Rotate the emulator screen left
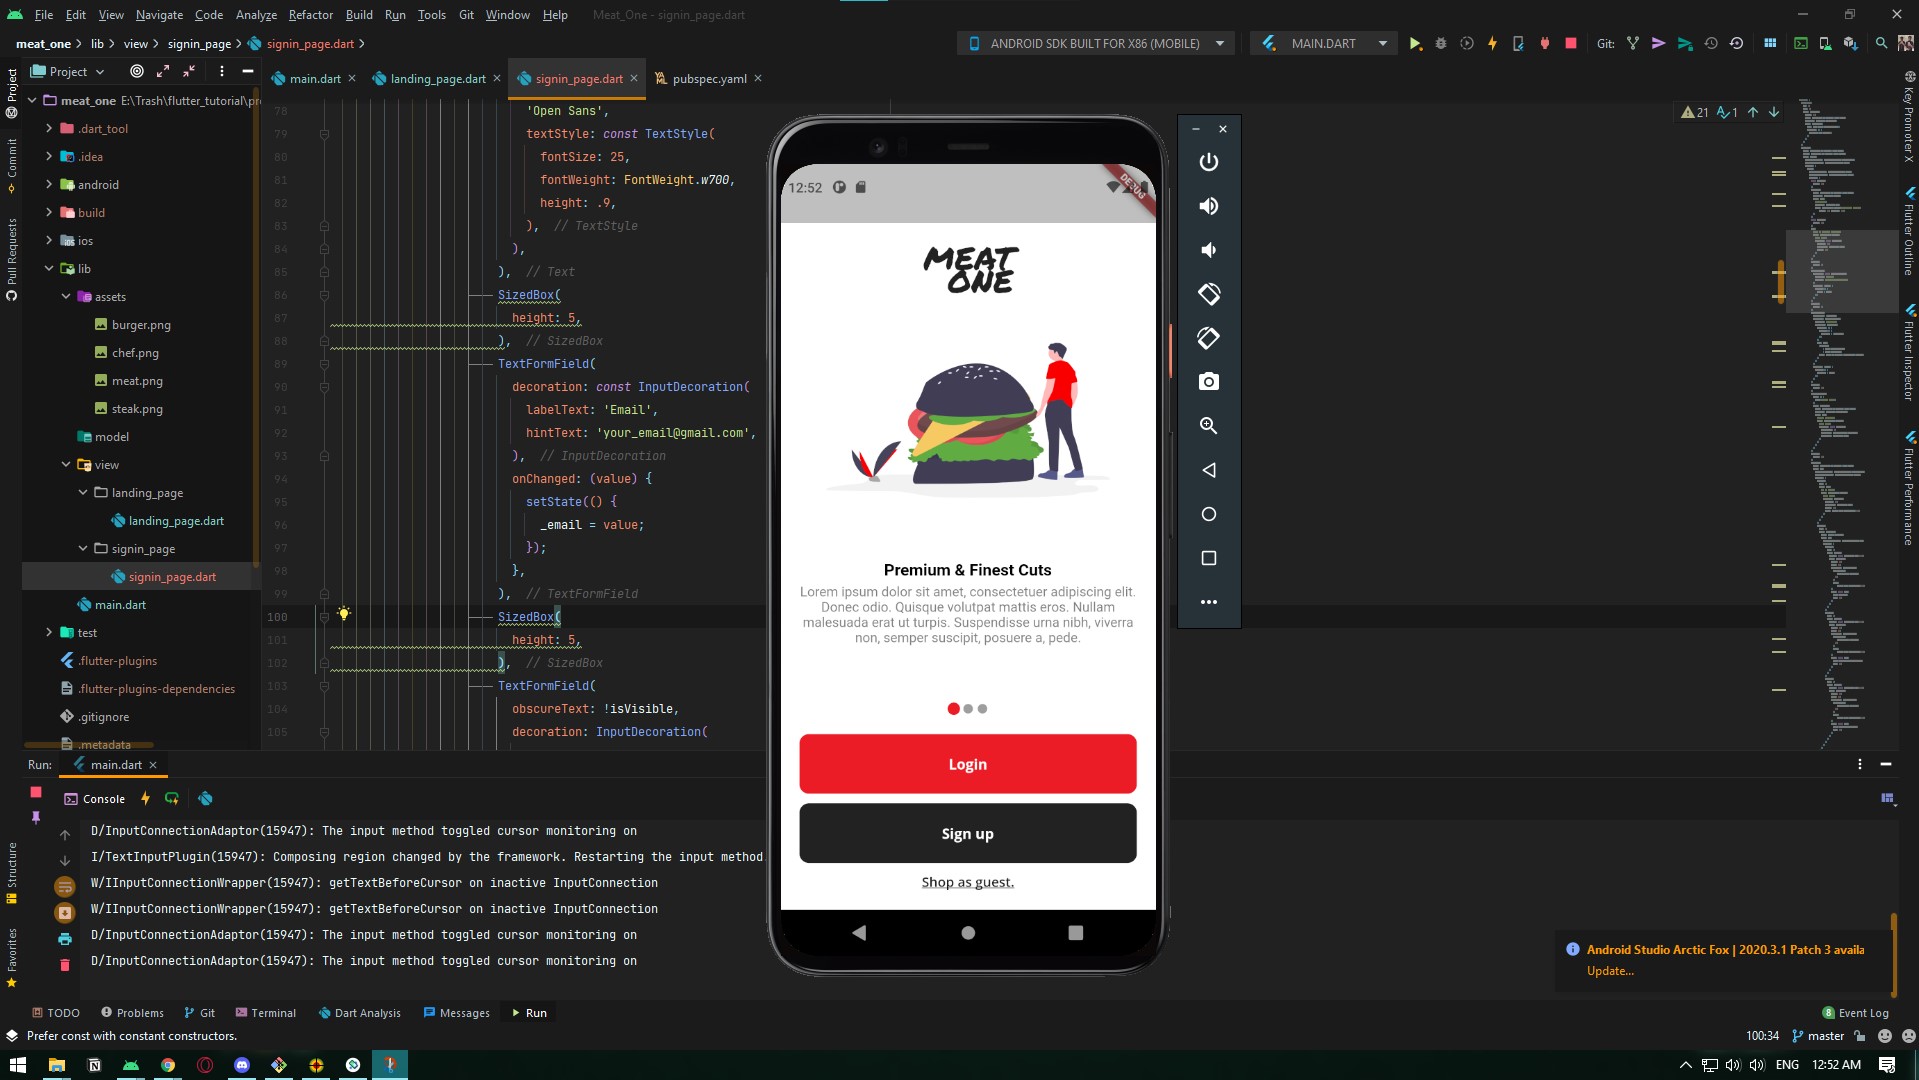The width and height of the screenshot is (1919, 1080). click(1209, 294)
